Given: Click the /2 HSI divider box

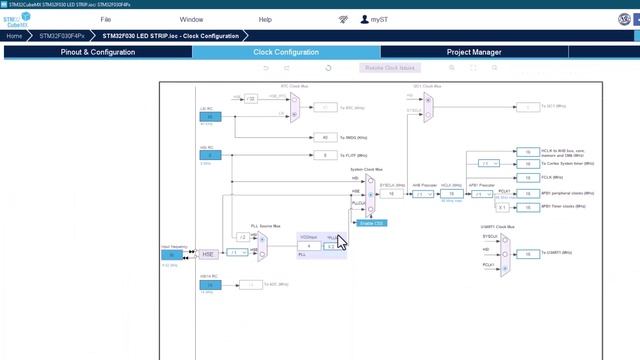Looking at the screenshot, I should [243, 237].
